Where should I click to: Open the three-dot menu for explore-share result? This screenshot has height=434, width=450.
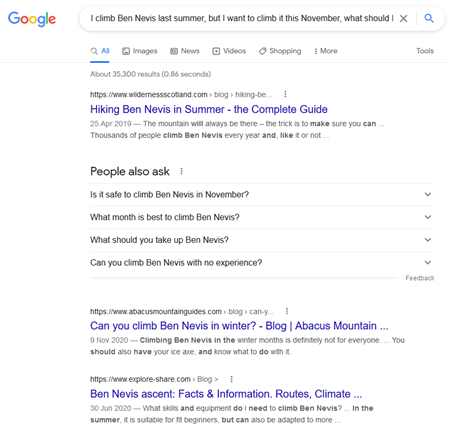[231, 379]
